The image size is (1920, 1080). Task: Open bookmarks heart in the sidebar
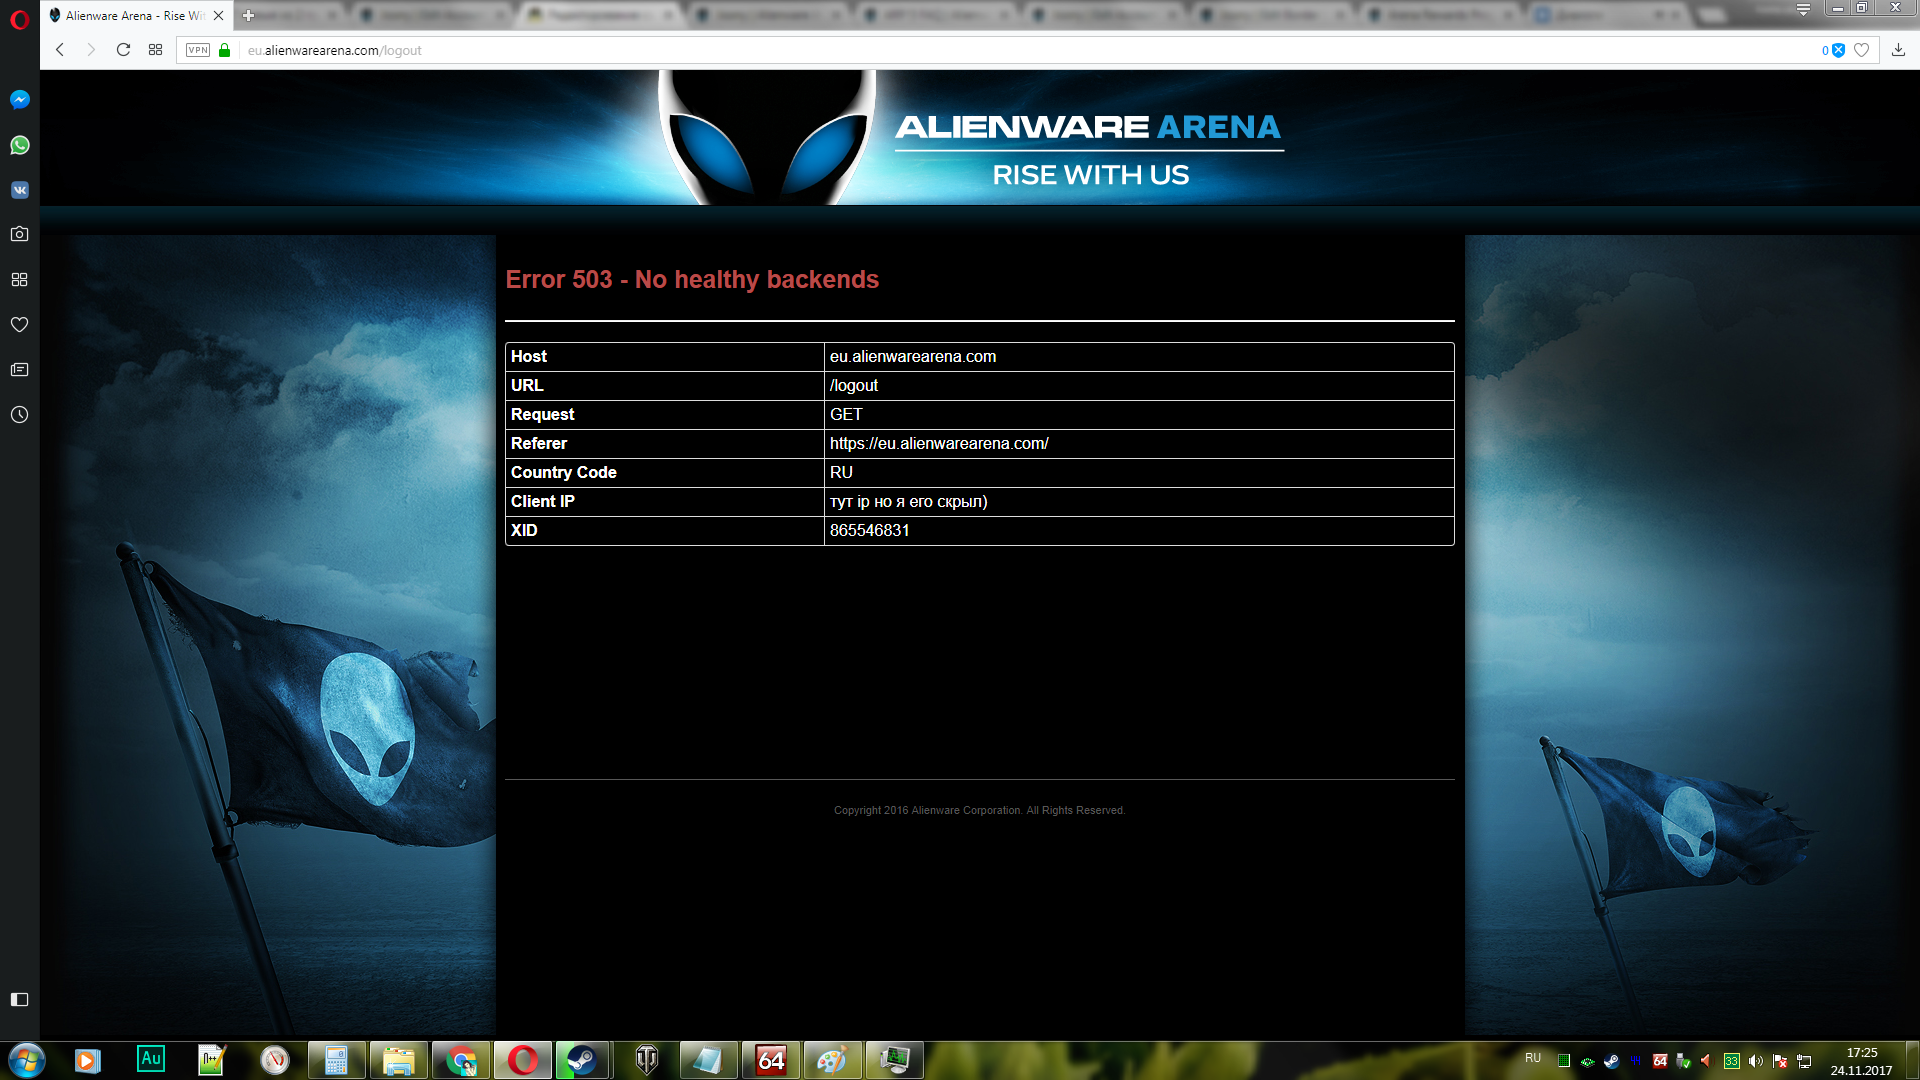pyautogui.click(x=19, y=324)
